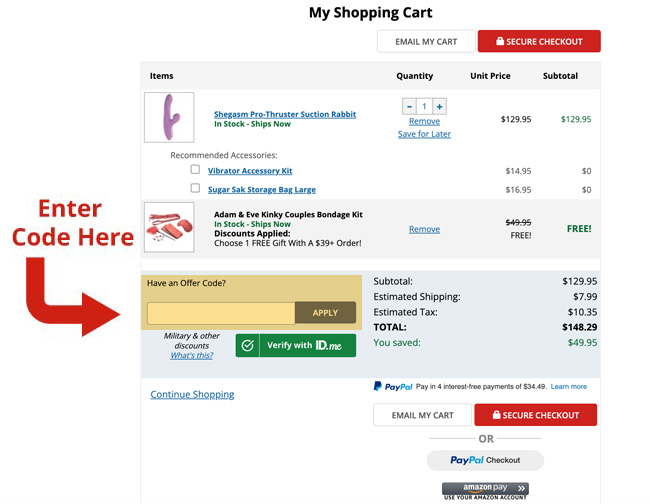Open PayPal Learn more link
This screenshot has height=504, width=650.
pos(569,386)
